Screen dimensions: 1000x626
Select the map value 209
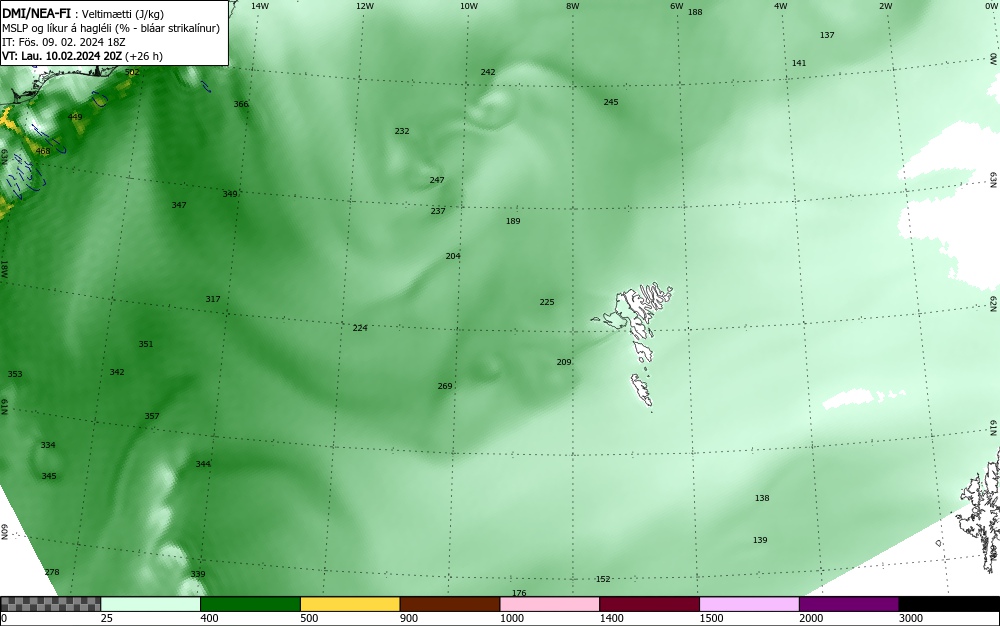pos(564,362)
